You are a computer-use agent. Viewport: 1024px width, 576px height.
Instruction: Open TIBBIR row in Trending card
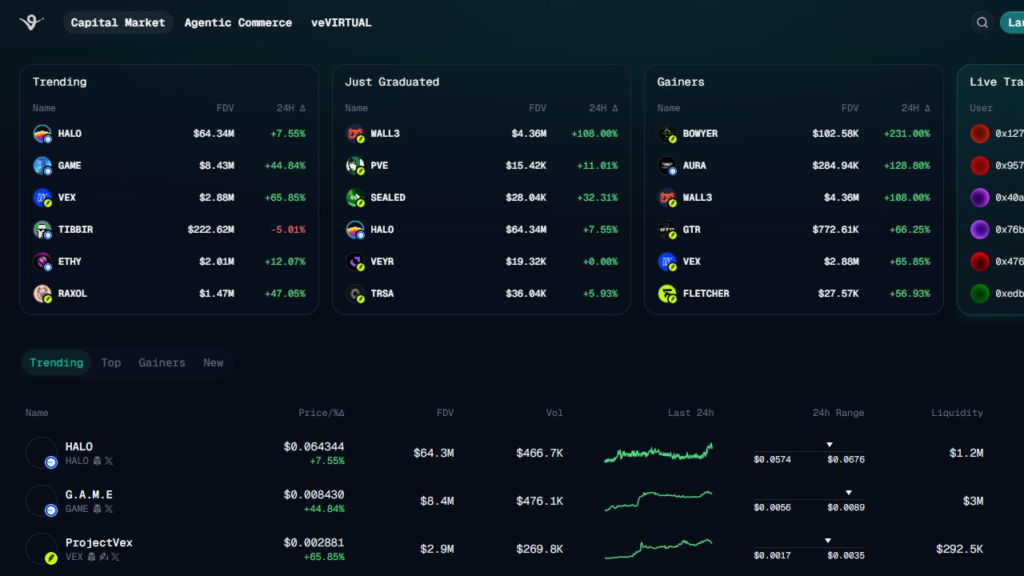(x=168, y=229)
